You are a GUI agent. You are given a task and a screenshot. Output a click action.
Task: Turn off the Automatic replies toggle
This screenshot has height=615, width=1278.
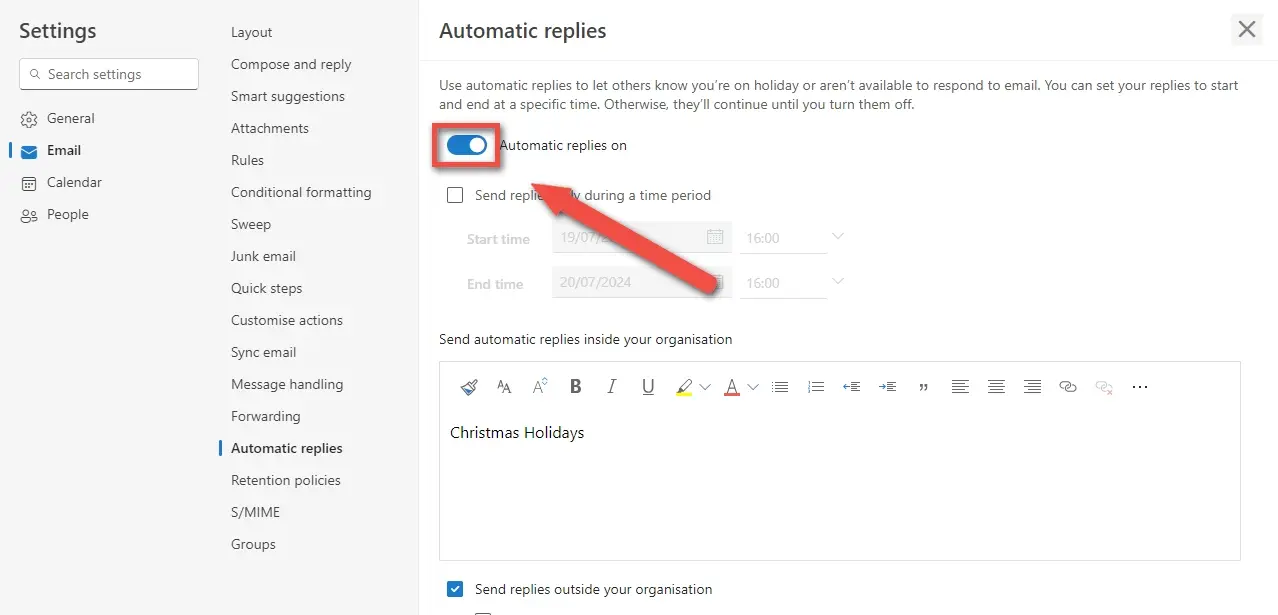tap(466, 145)
